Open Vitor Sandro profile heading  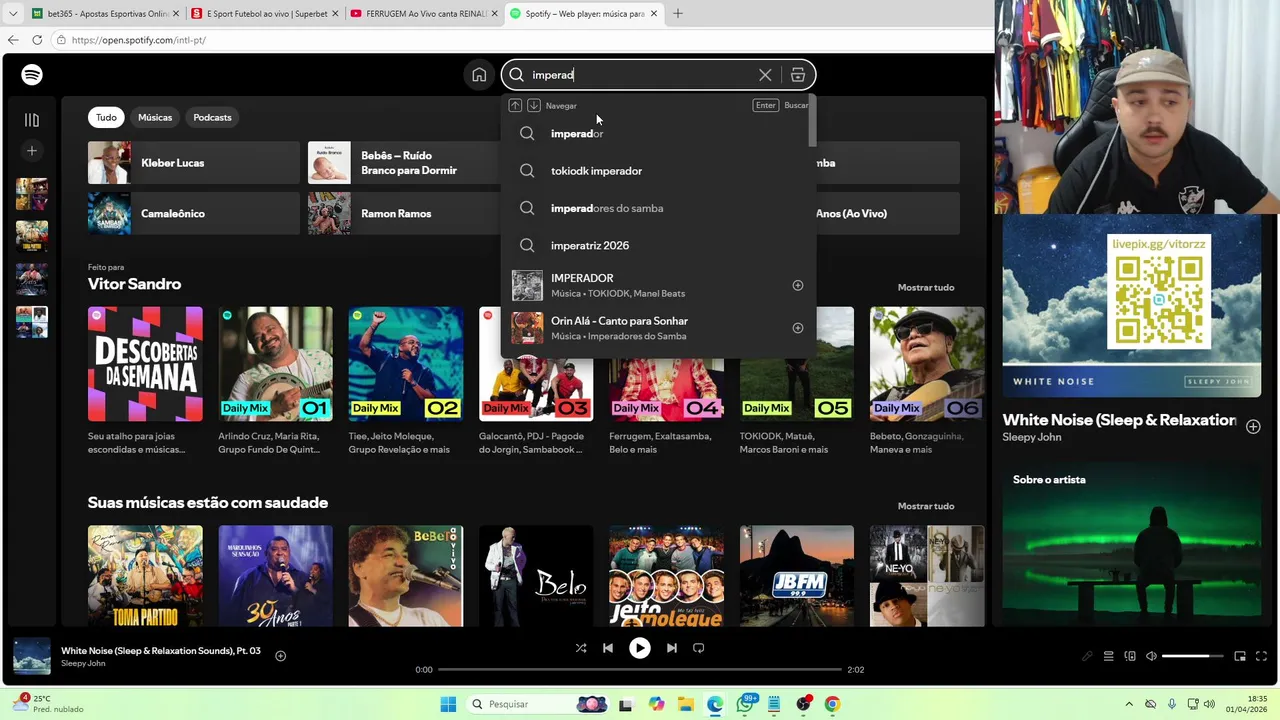[134, 284]
